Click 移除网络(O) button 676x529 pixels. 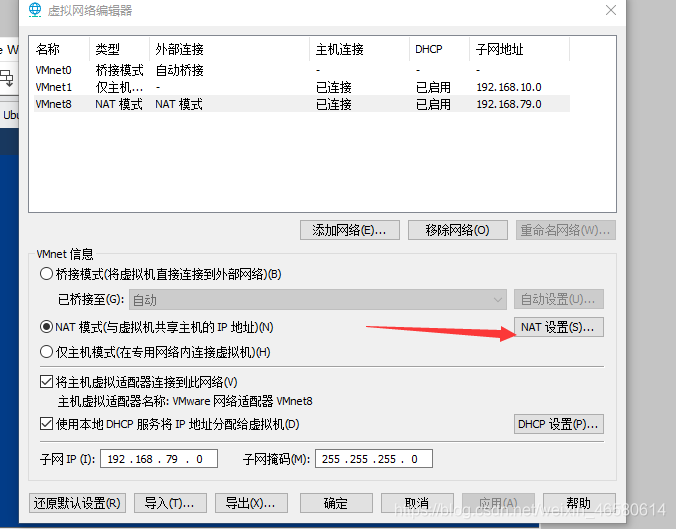457,230
